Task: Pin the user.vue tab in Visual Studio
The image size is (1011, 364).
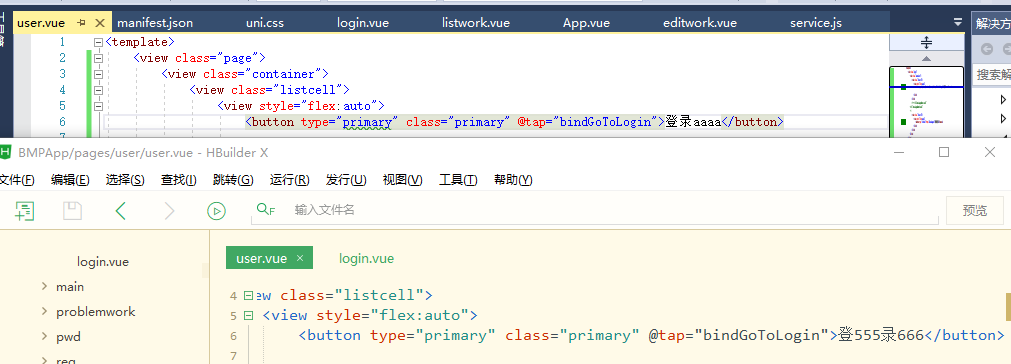Action: tap(81, 23)
